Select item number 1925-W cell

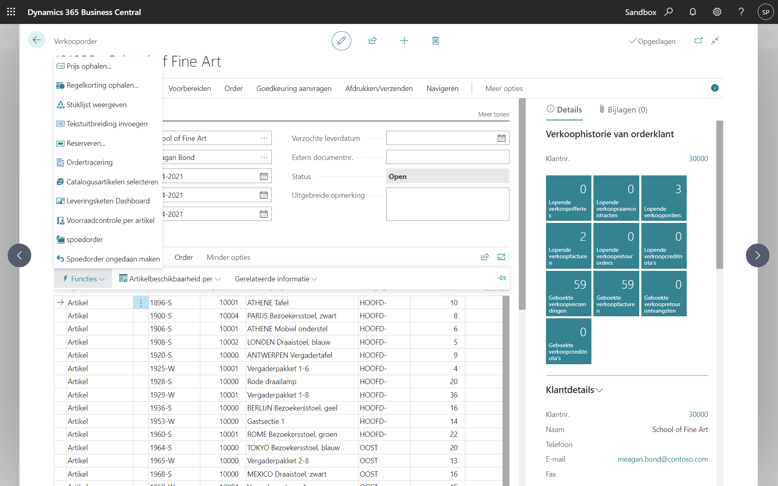(x=174, y=368)
